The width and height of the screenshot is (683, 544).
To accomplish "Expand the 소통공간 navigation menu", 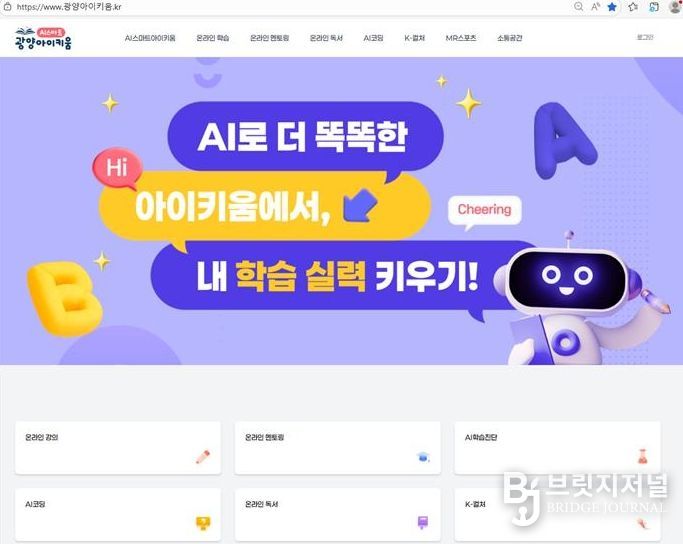I will 509,38.
